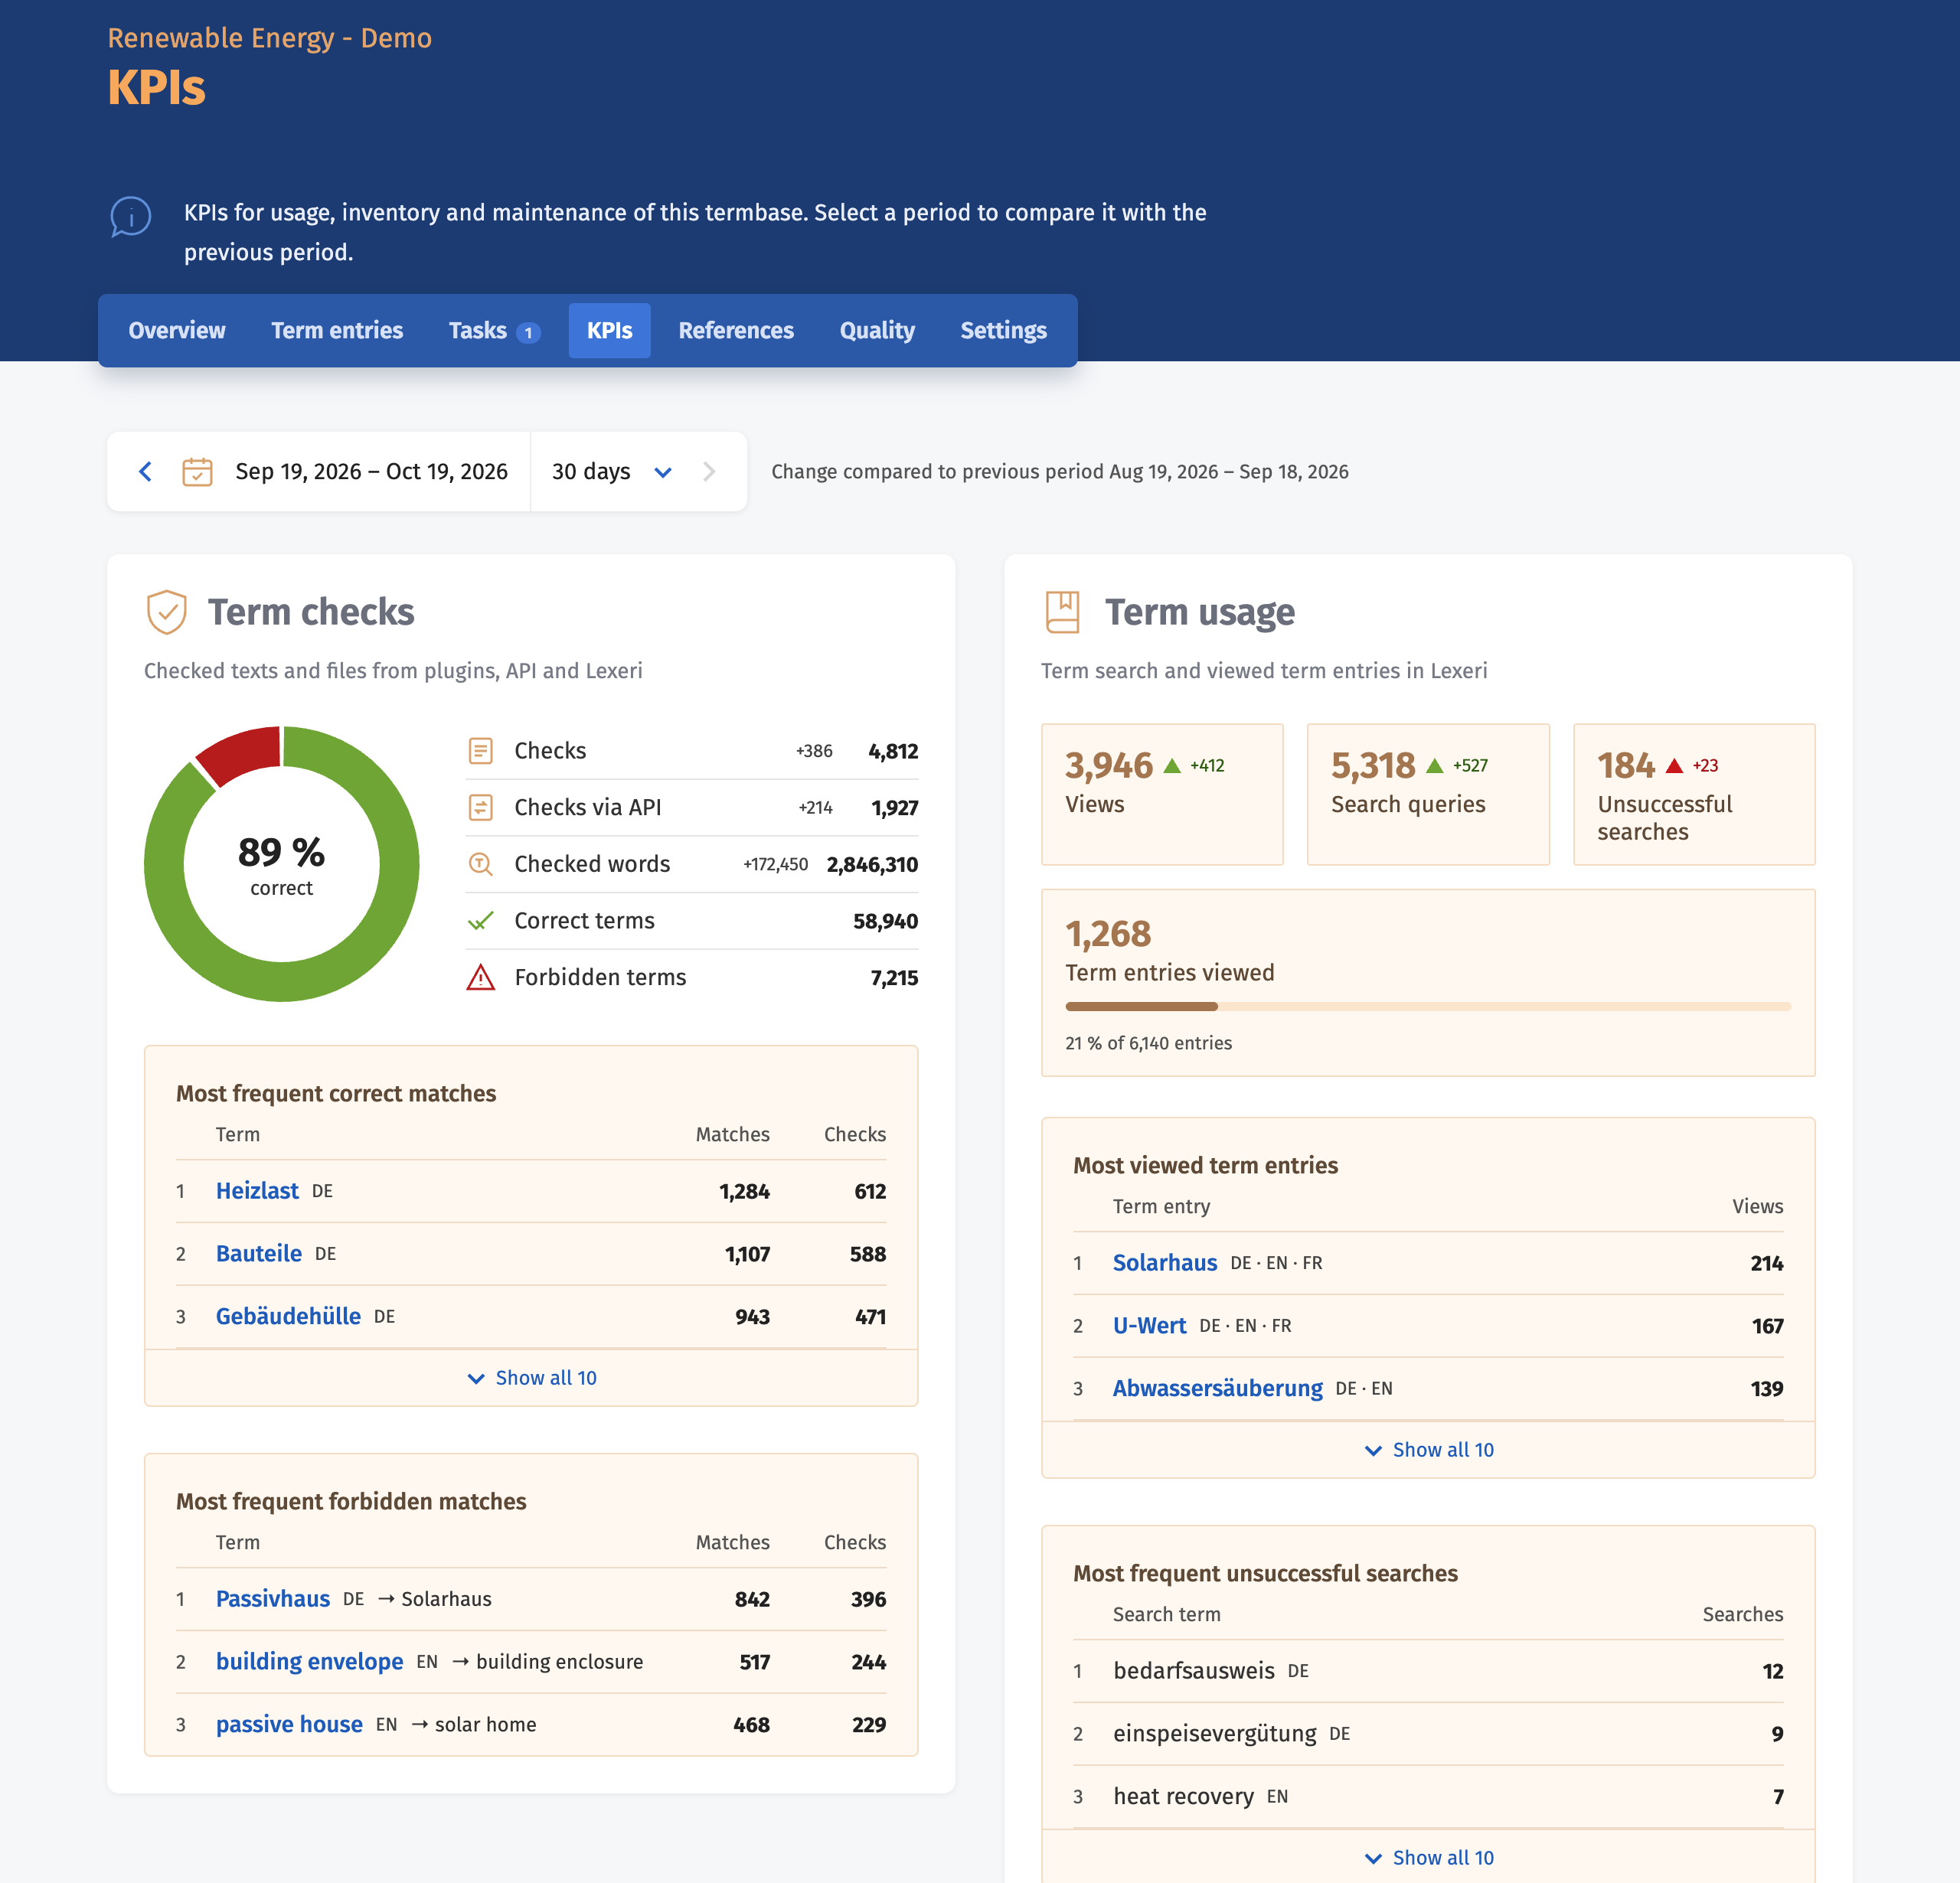Open the Heizlast term link
Image resolution: width=1960 pixels, height=1883 pixels.
(x=257, y=1191)
